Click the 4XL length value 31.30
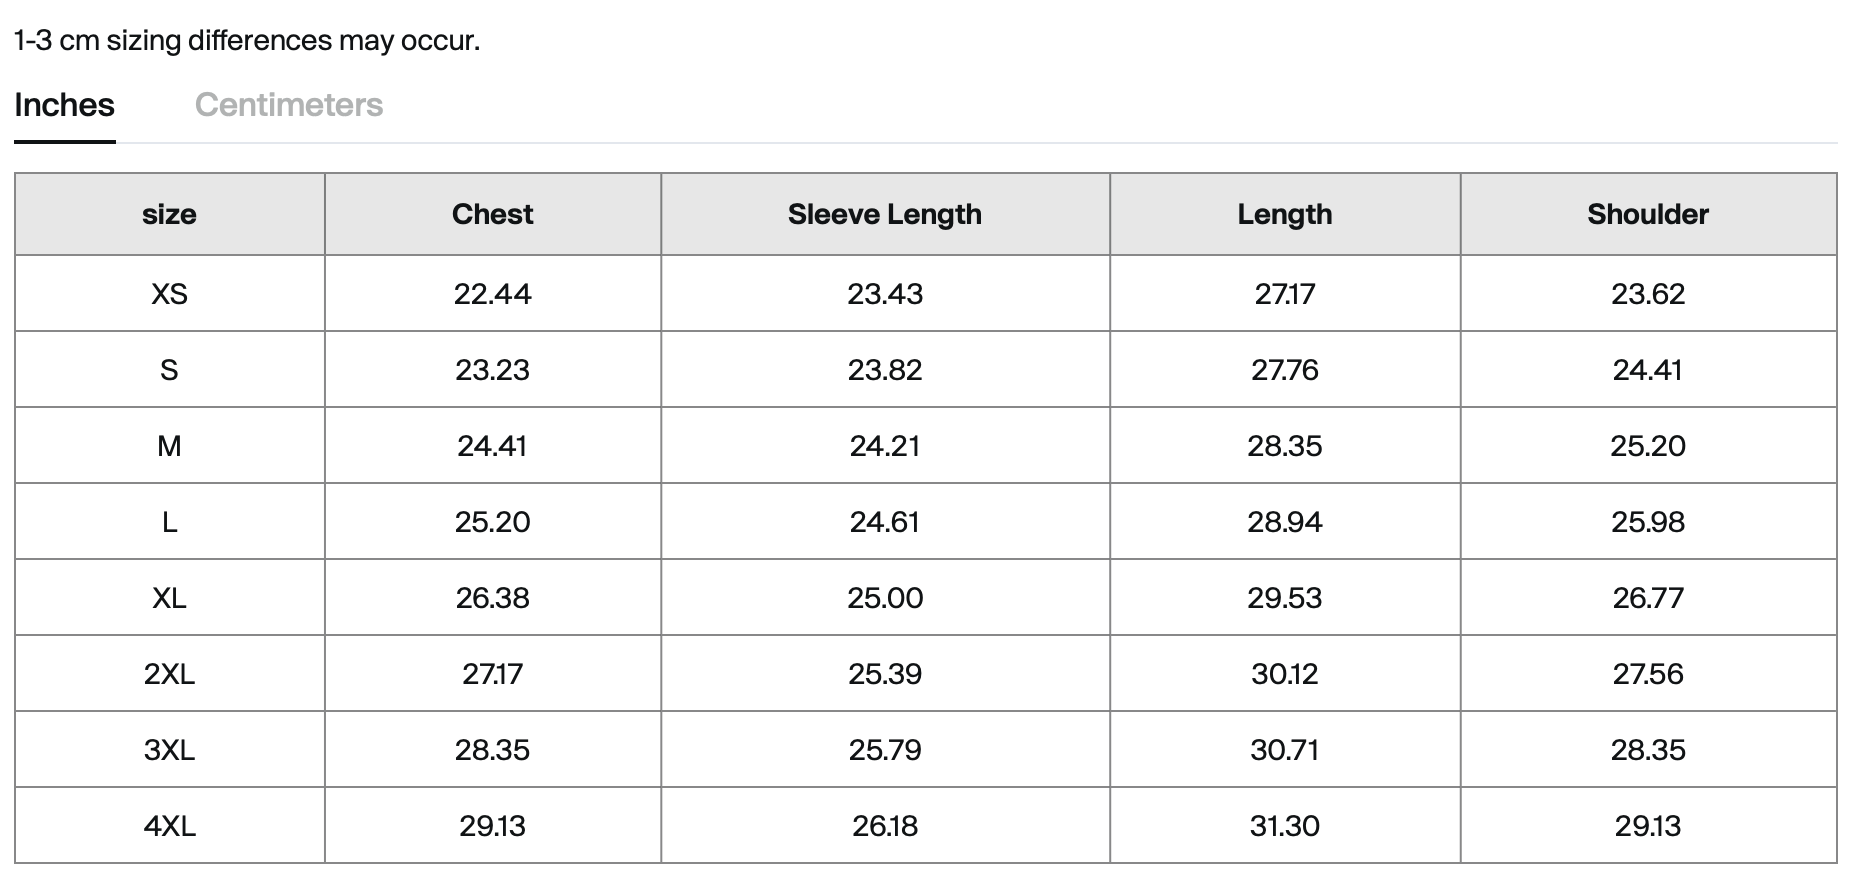The width and height of the screenshot is (1855, 885). point(1285,826)
